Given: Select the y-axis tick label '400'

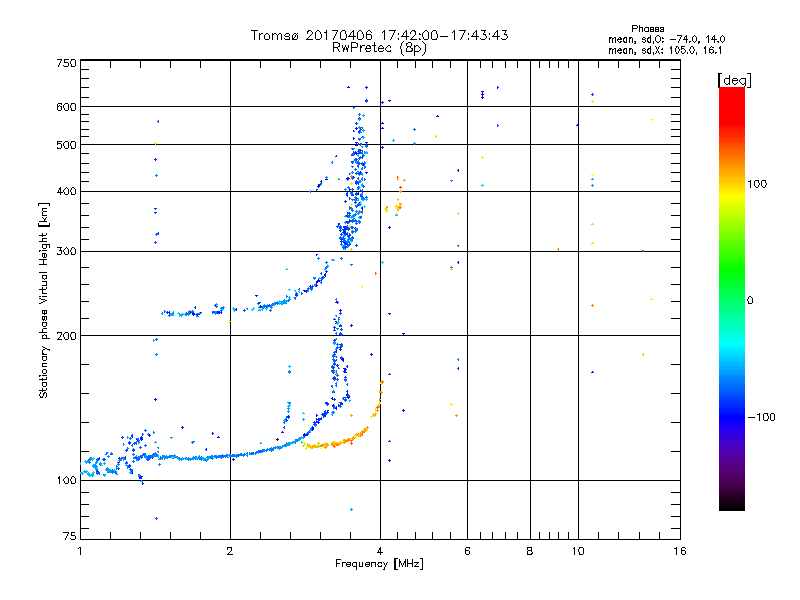Looking at the screenshot, I should (x=66, y=192).
